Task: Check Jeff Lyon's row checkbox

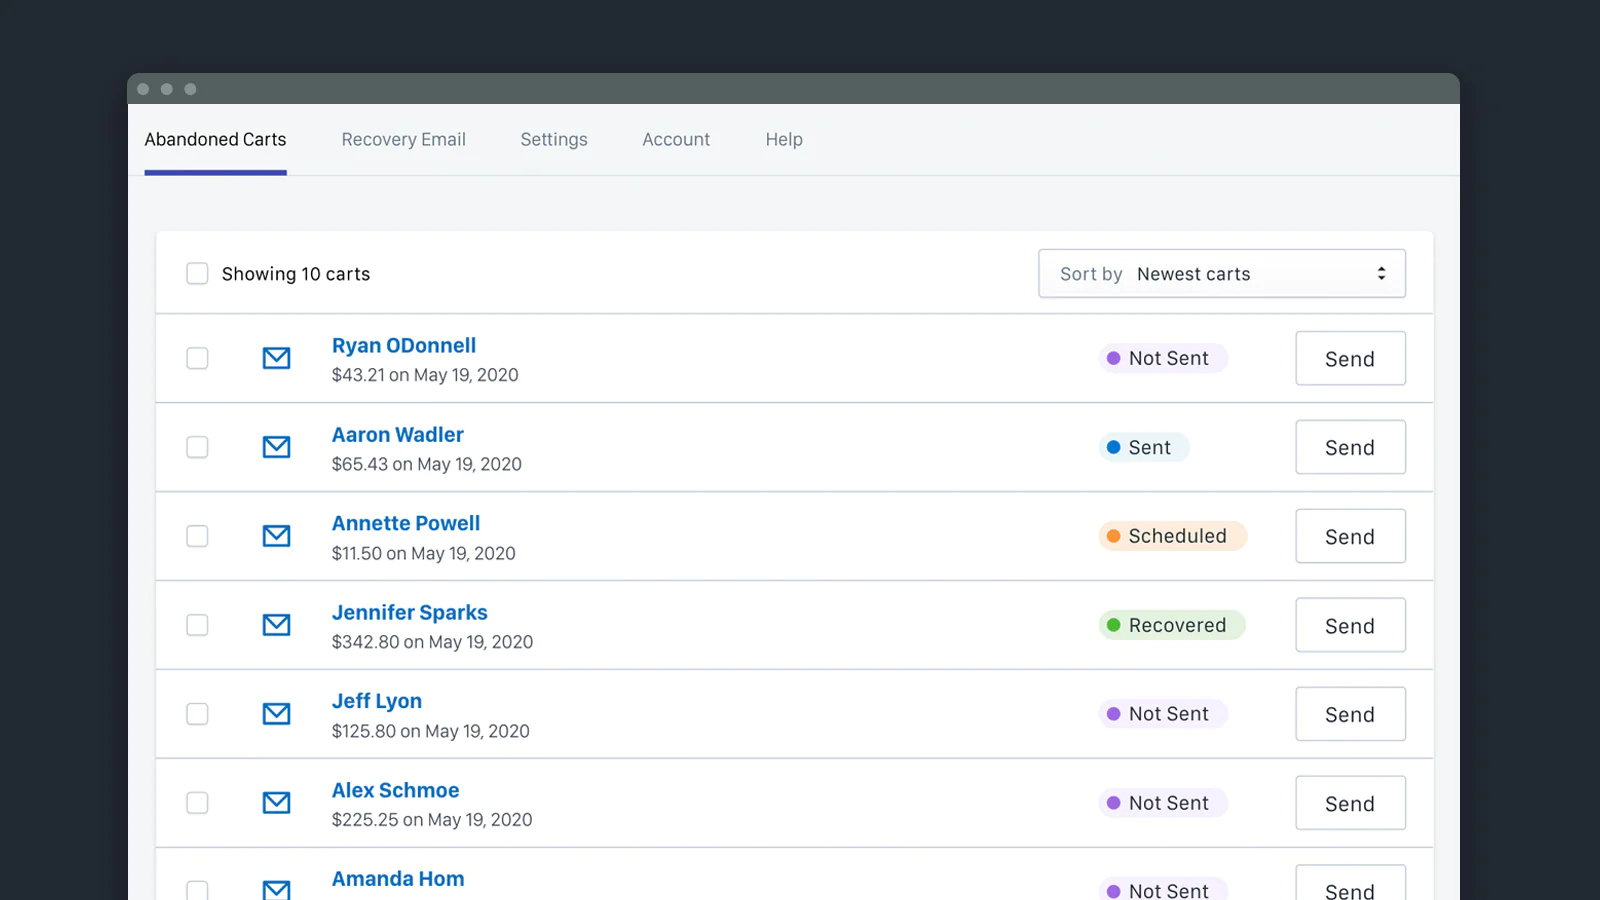Action: point(197,714)
